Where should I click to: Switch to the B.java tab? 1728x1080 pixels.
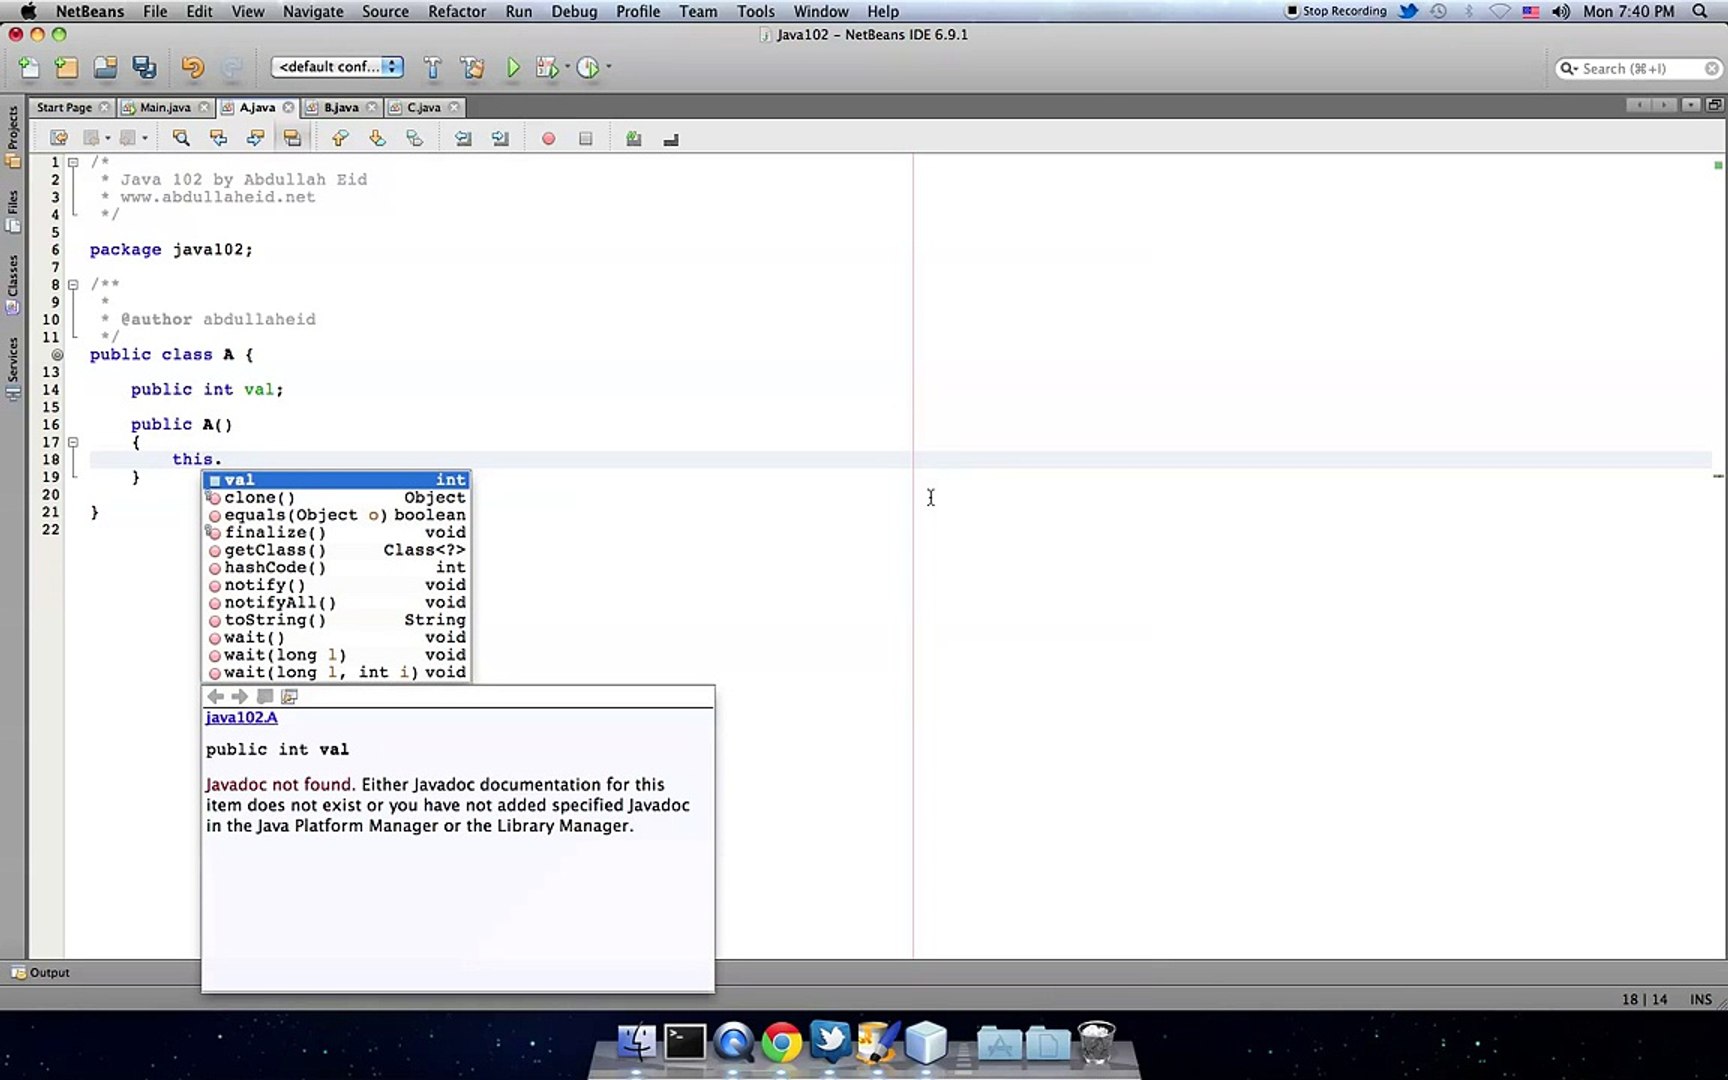pos(341,107)
